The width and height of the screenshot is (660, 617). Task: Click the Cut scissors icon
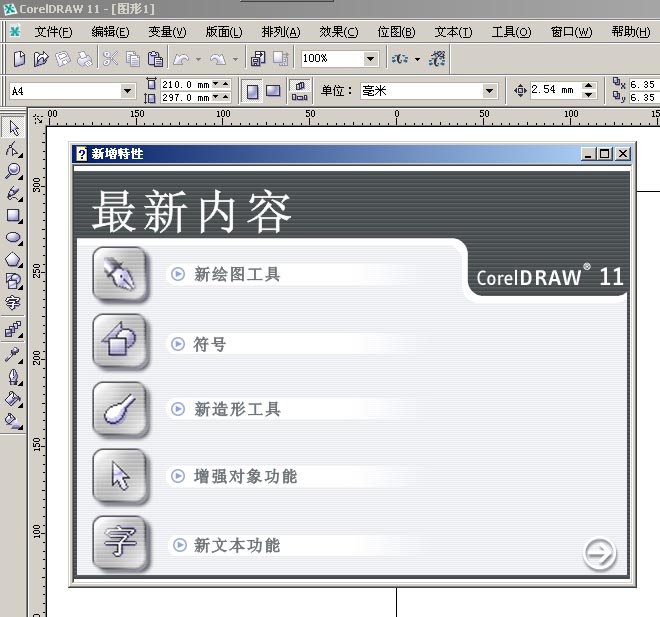click(x=110, y=59)
